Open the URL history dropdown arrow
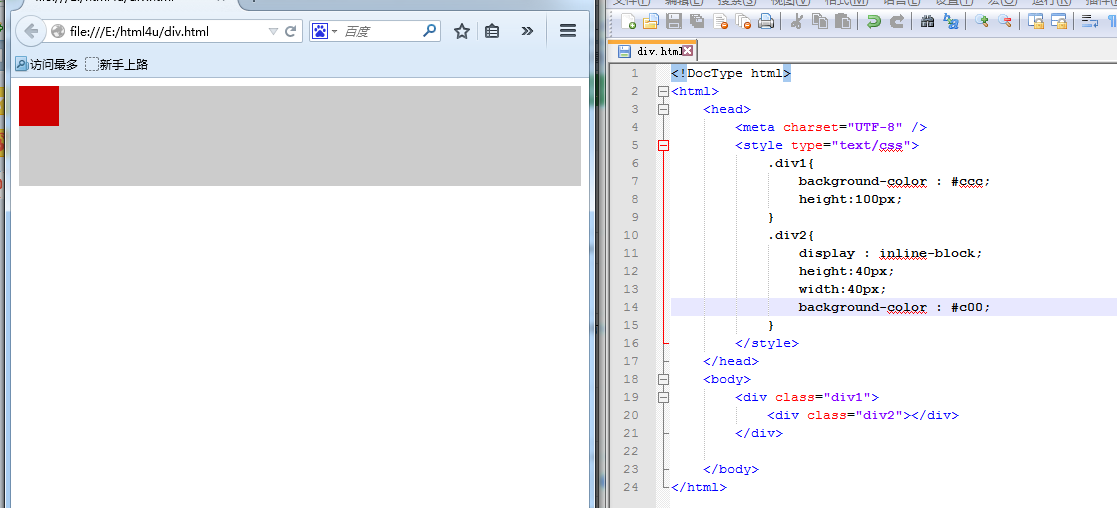 [273, 31]
